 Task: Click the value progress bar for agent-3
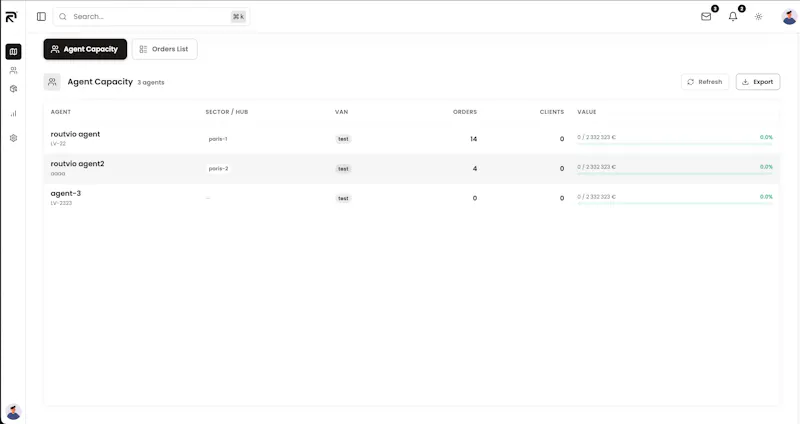[674, 203]
